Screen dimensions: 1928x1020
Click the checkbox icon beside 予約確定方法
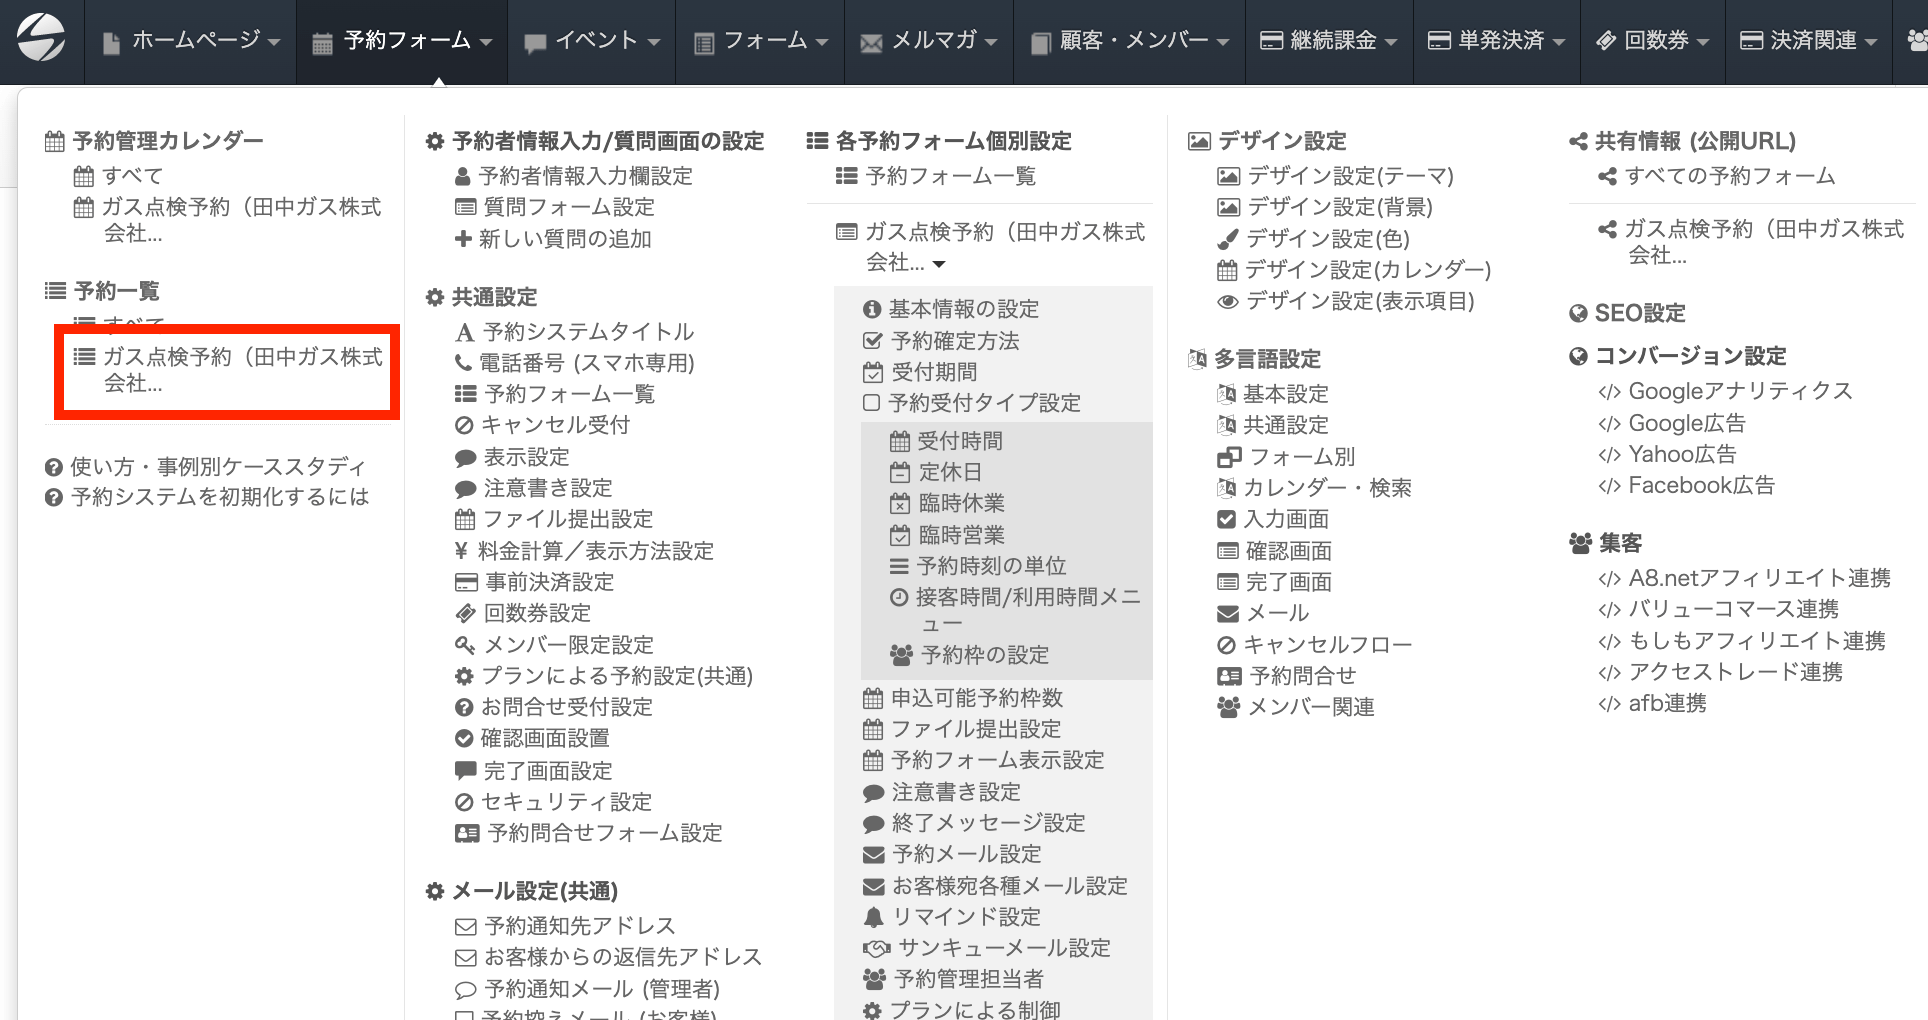pos(872,341)
